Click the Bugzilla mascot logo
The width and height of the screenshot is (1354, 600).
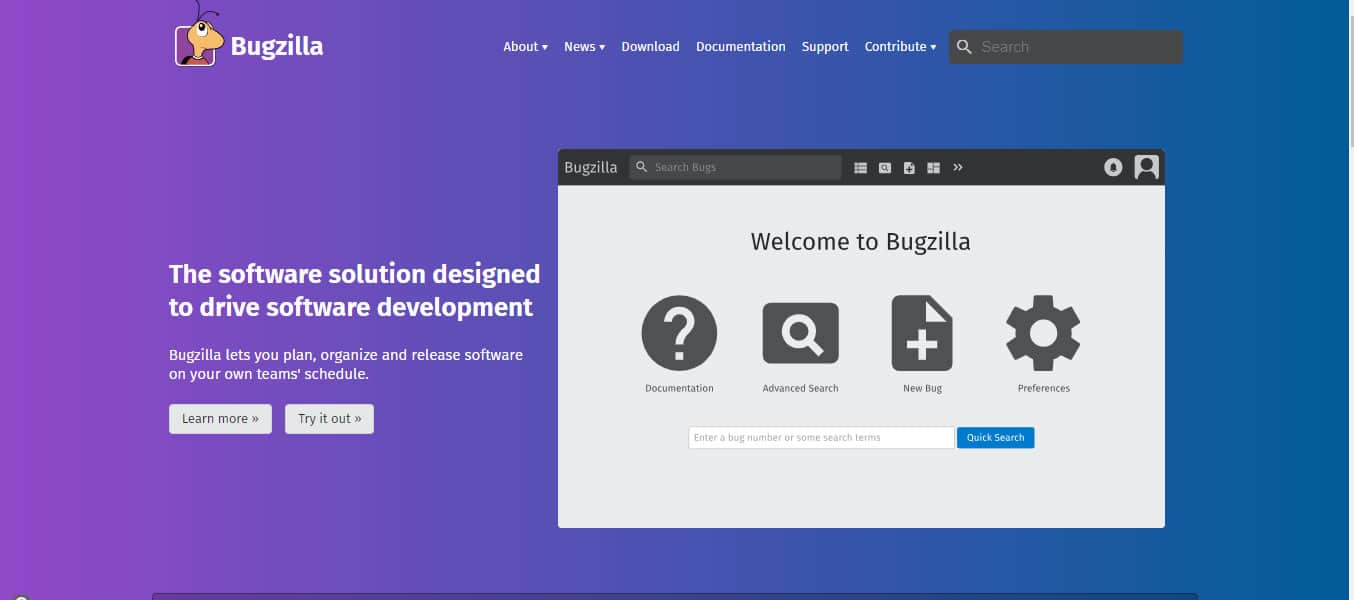point(198,35)
